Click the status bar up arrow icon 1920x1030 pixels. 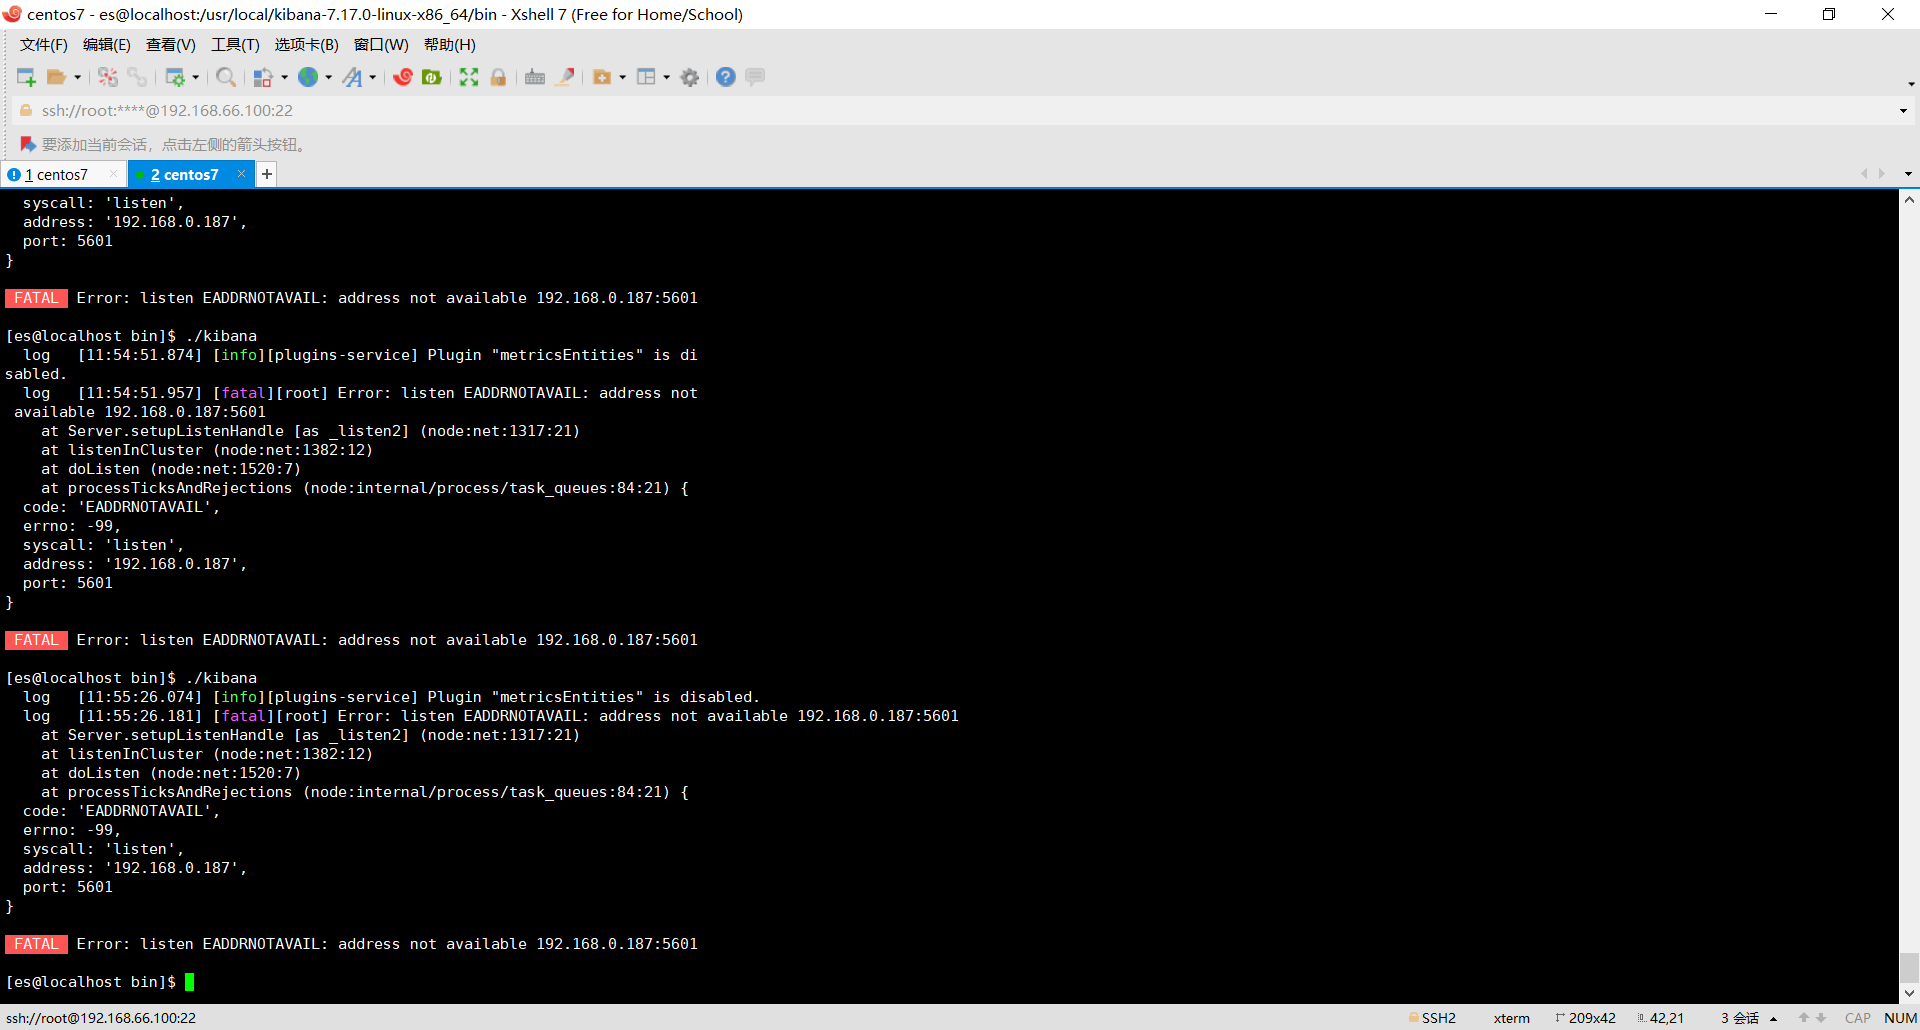click(1804, 1018)
